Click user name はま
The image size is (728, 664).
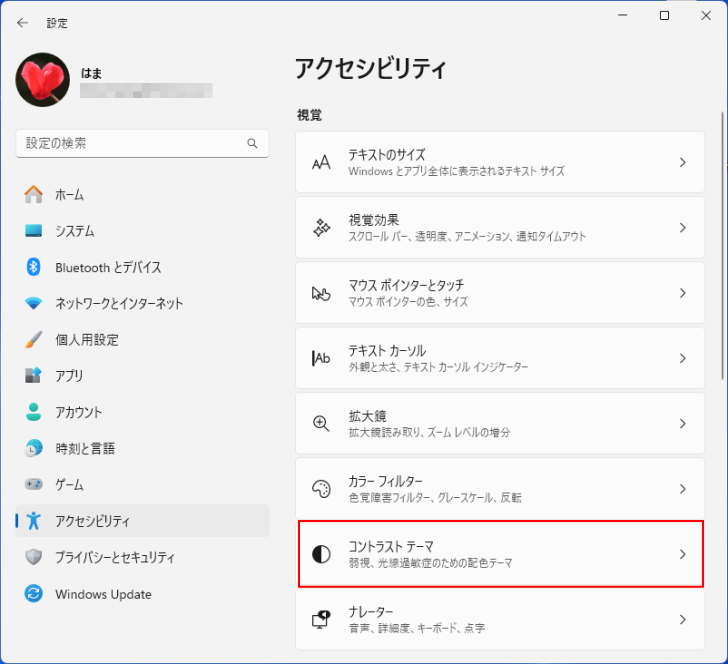(x=91, y=73)
